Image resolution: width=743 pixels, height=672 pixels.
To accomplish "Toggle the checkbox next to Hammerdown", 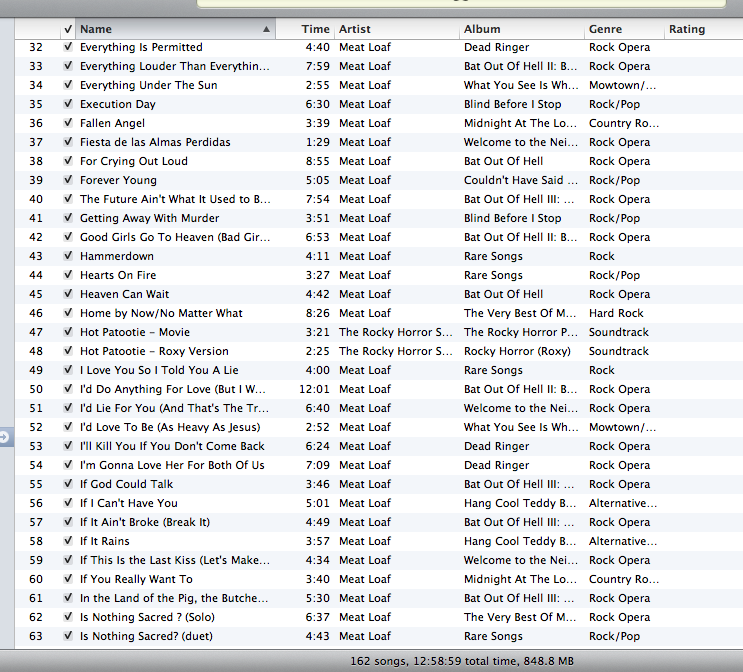I will (x=67, y=256).
